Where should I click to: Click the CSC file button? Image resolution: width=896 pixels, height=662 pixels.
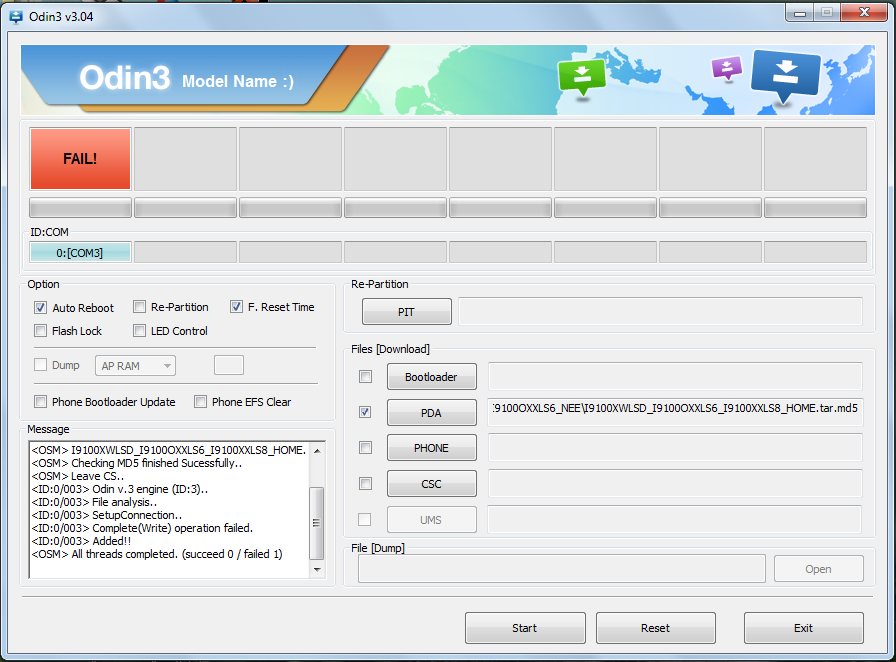[431, 484]
